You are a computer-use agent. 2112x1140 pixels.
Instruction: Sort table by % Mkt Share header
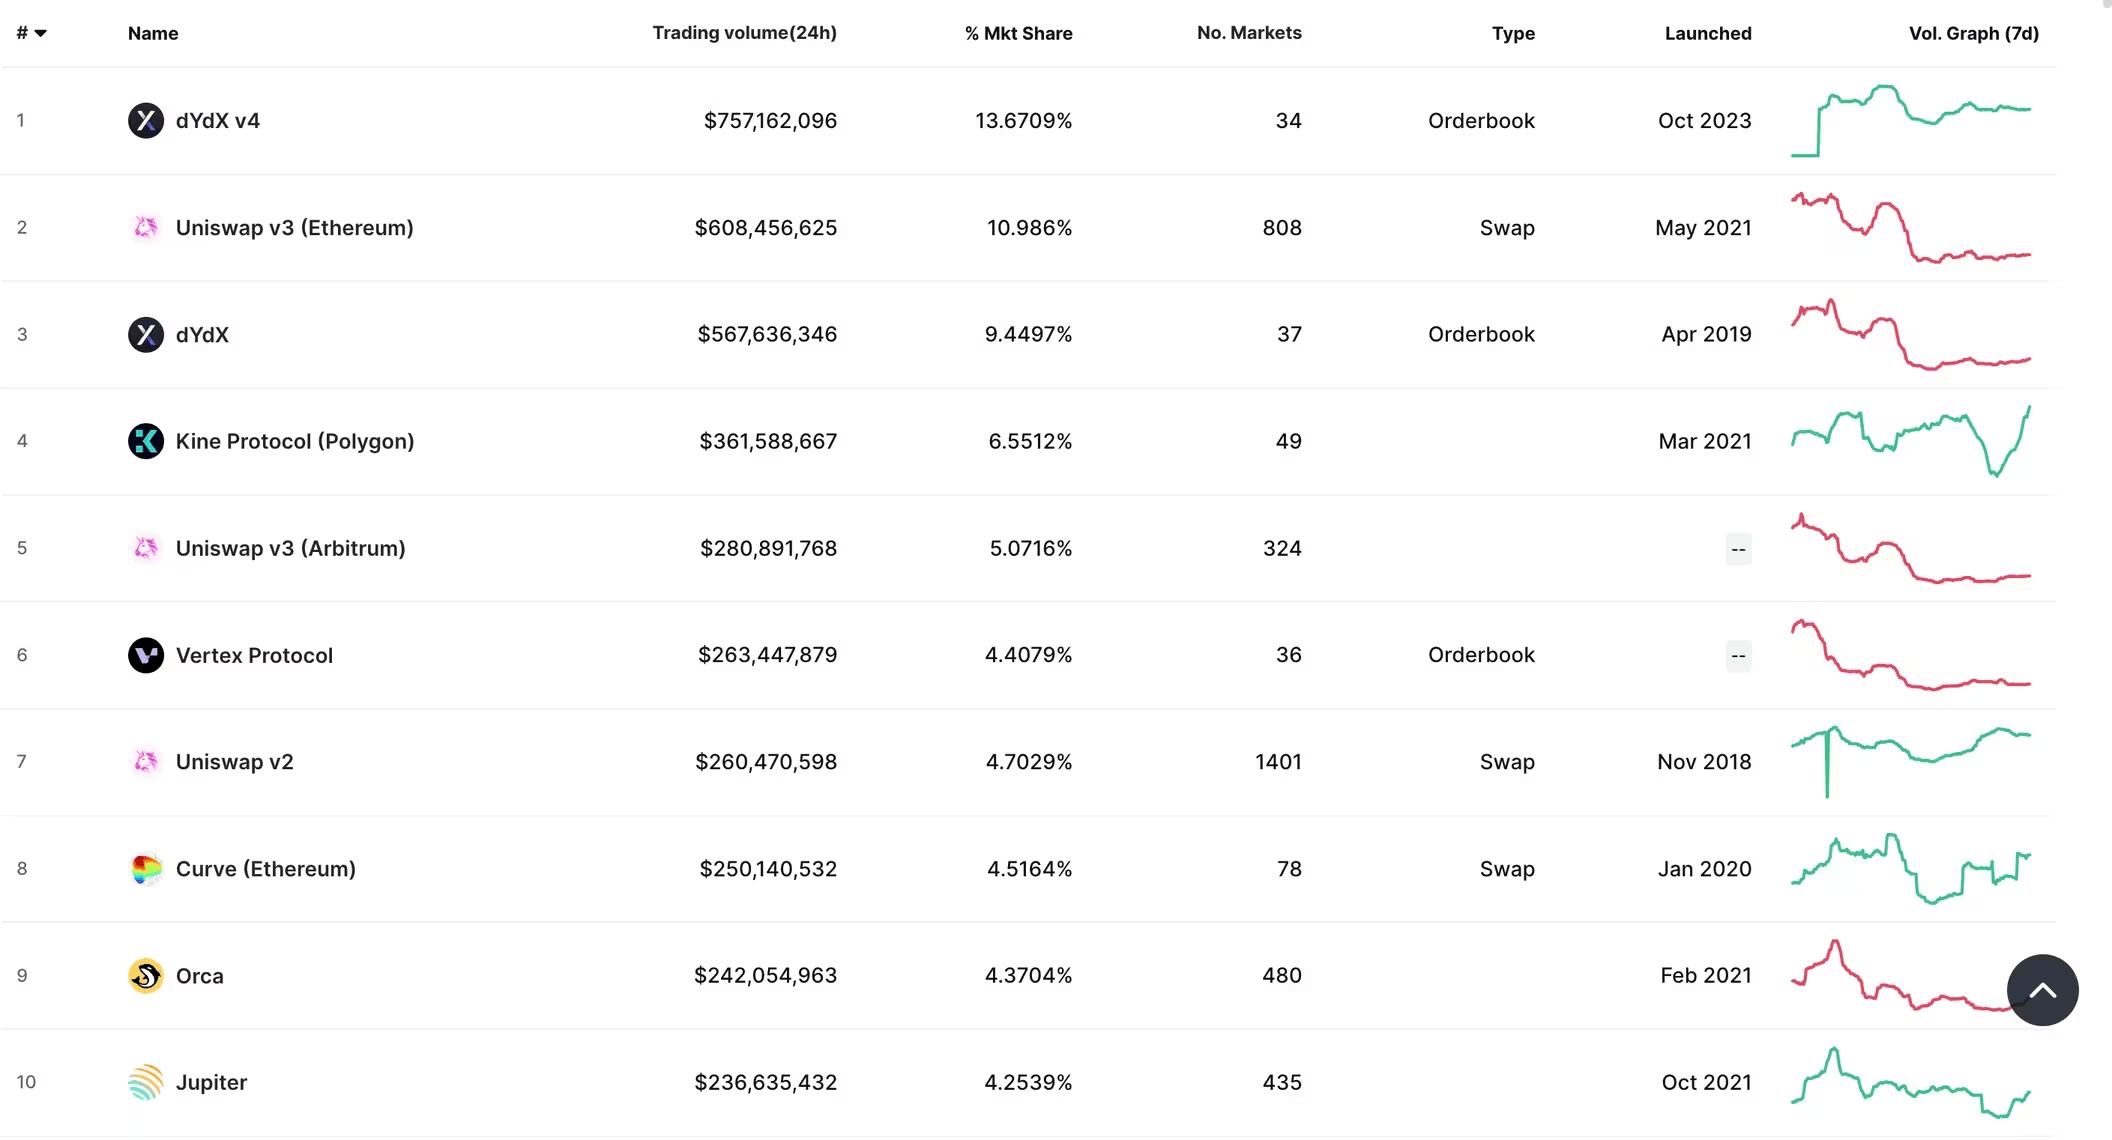(x=1018, y=33)
